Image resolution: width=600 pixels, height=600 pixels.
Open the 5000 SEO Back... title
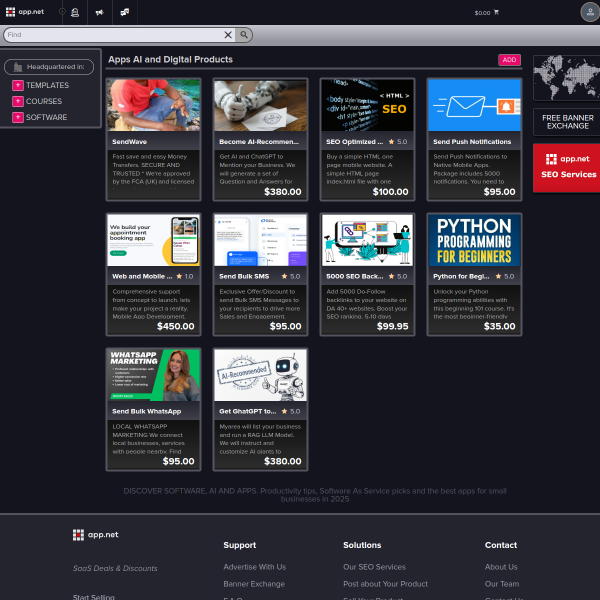355,276
